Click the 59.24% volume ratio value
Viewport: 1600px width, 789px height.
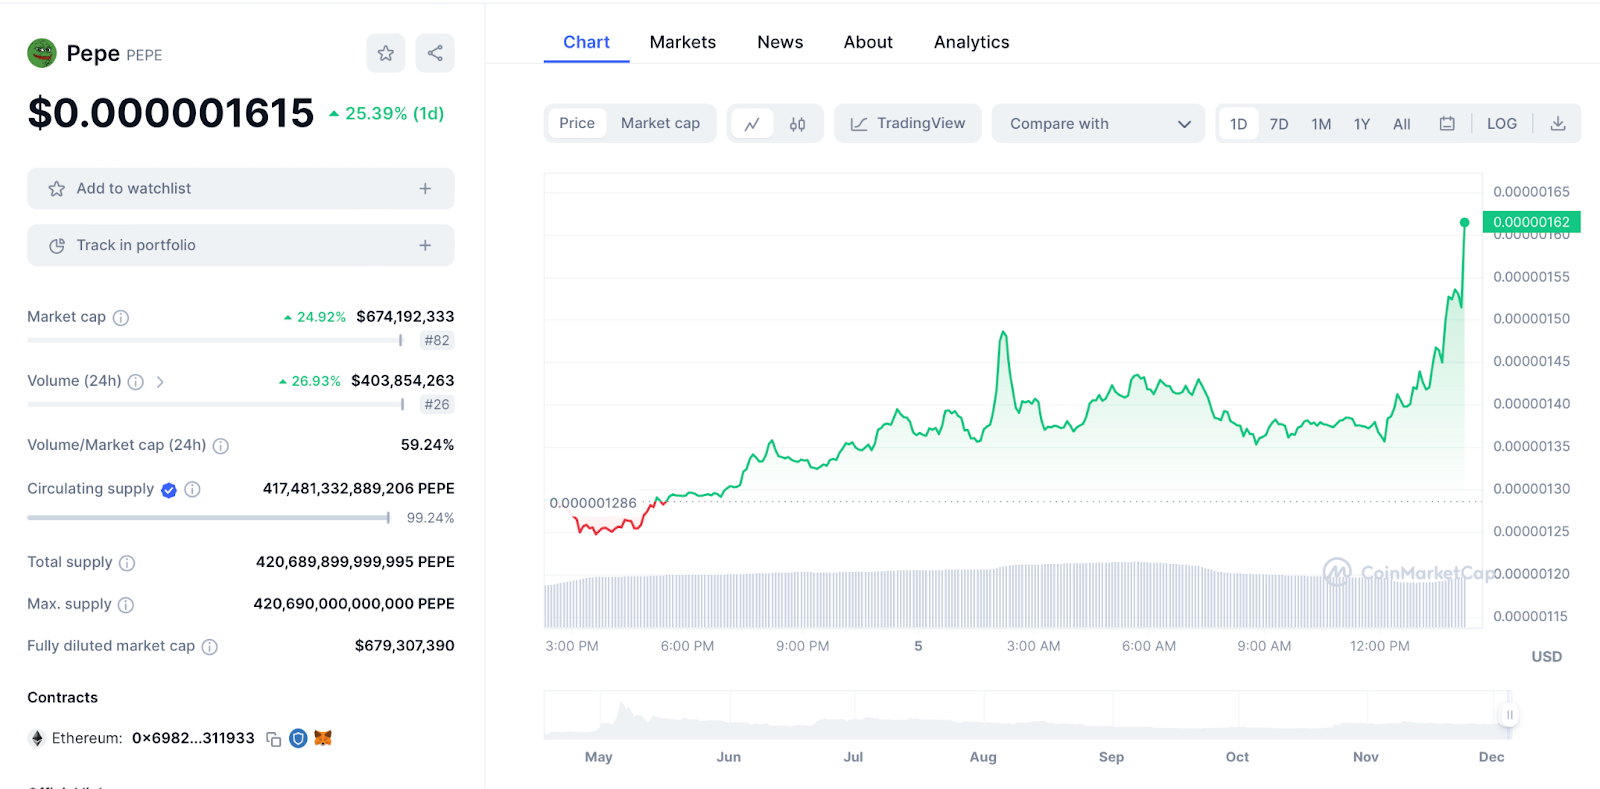pyautogui.click(x=428, y=444)
